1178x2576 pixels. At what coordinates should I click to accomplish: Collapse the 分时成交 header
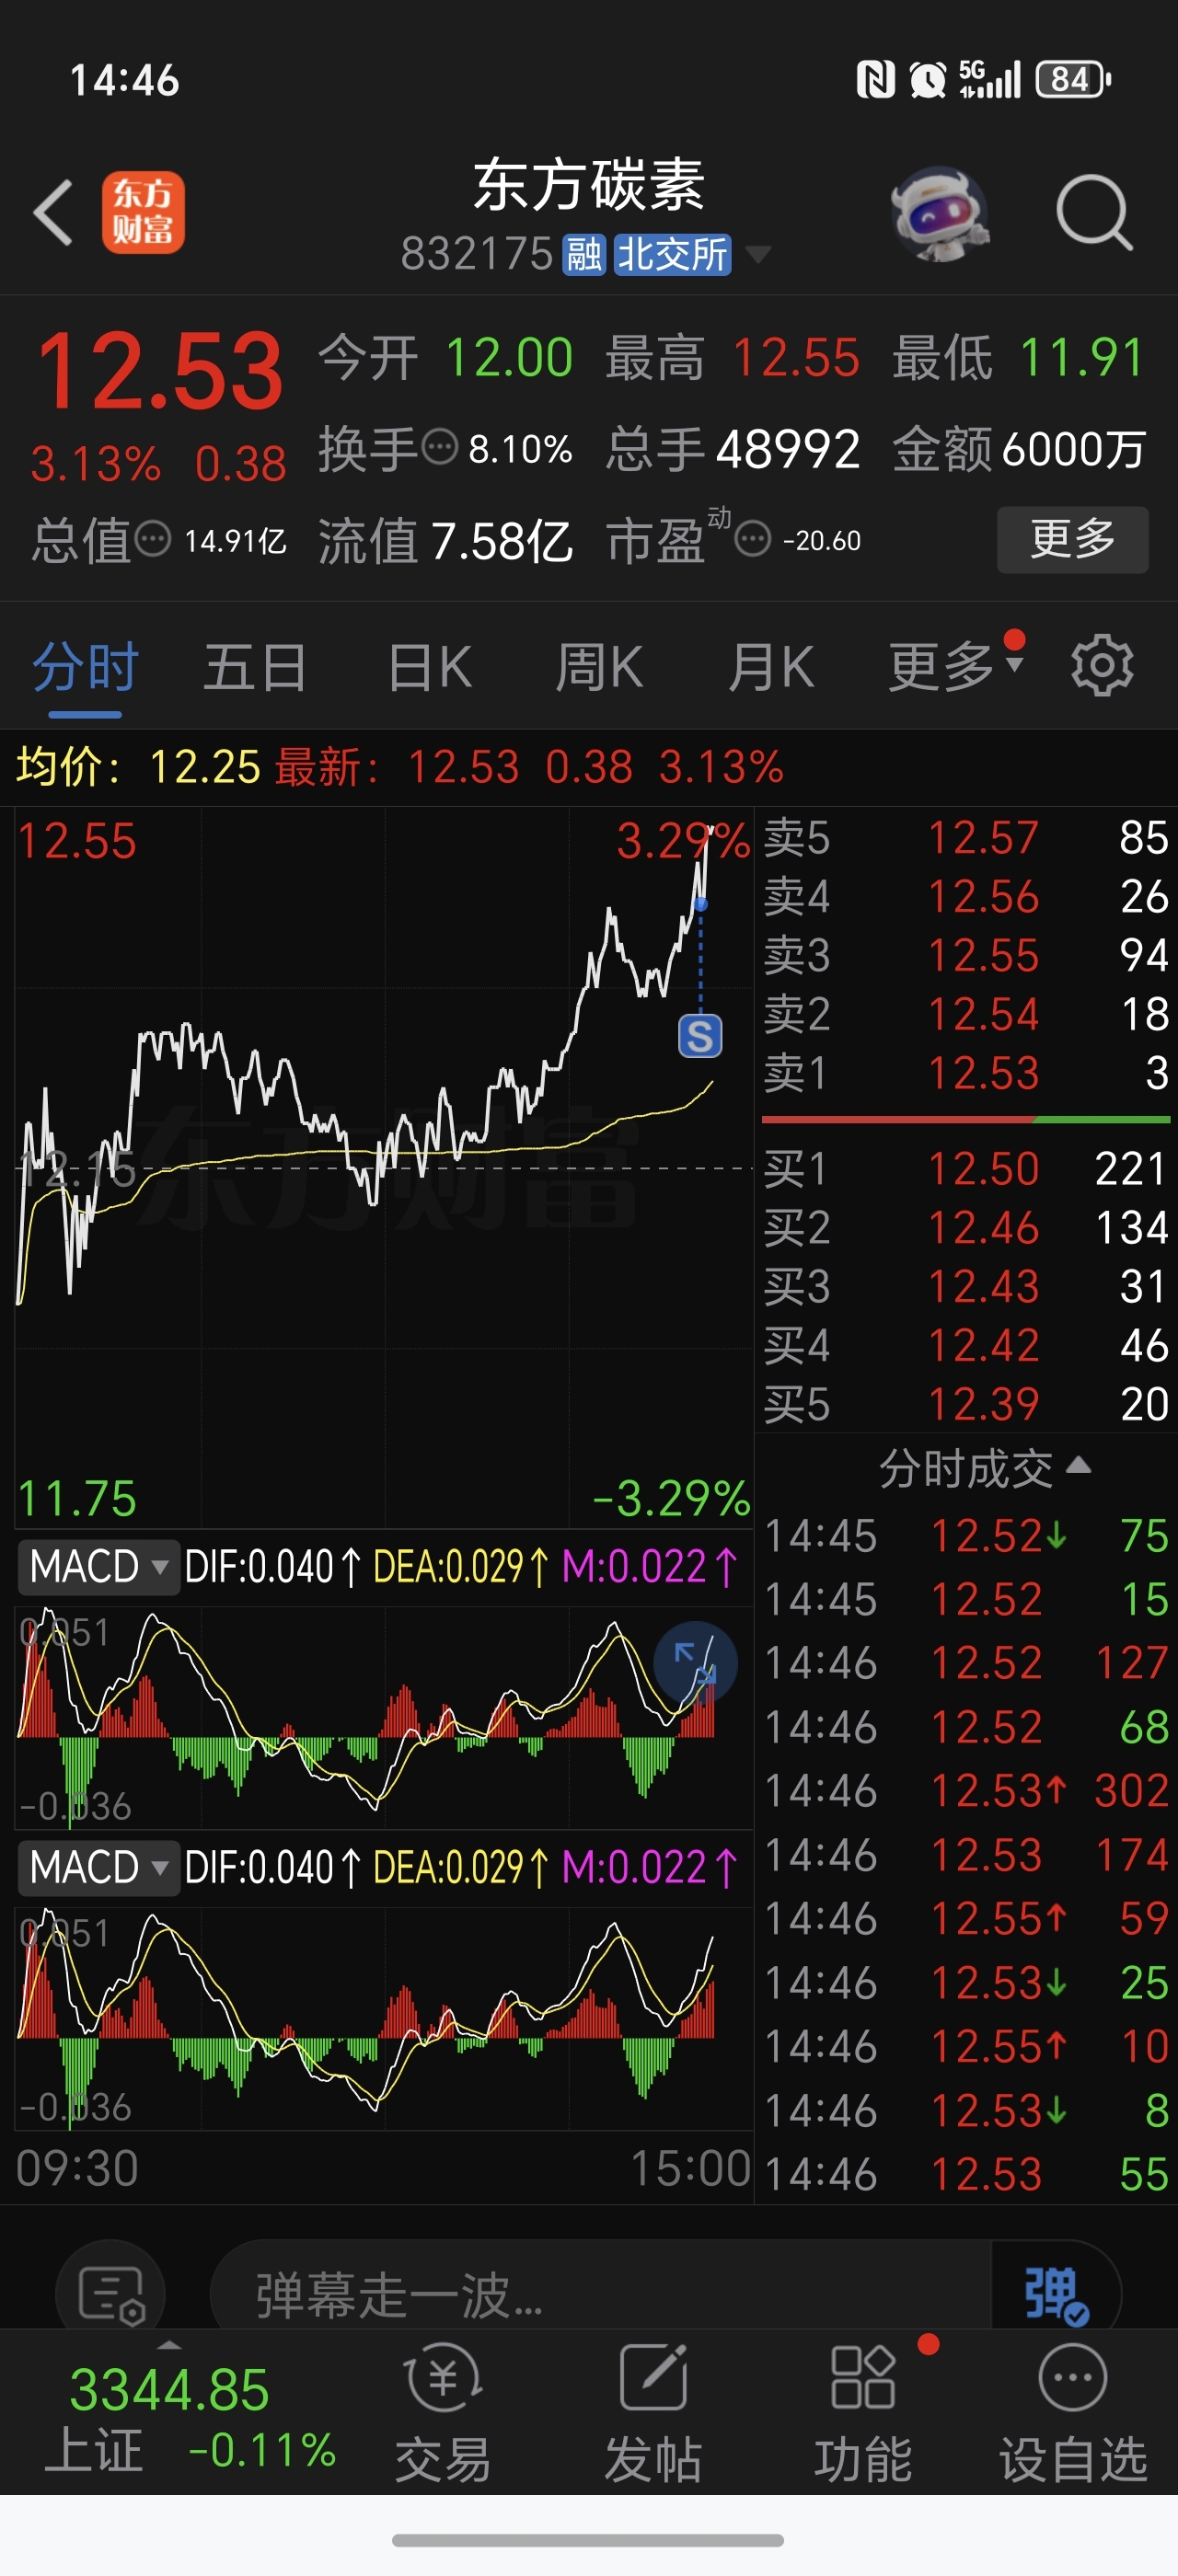tap(984, 1468)
